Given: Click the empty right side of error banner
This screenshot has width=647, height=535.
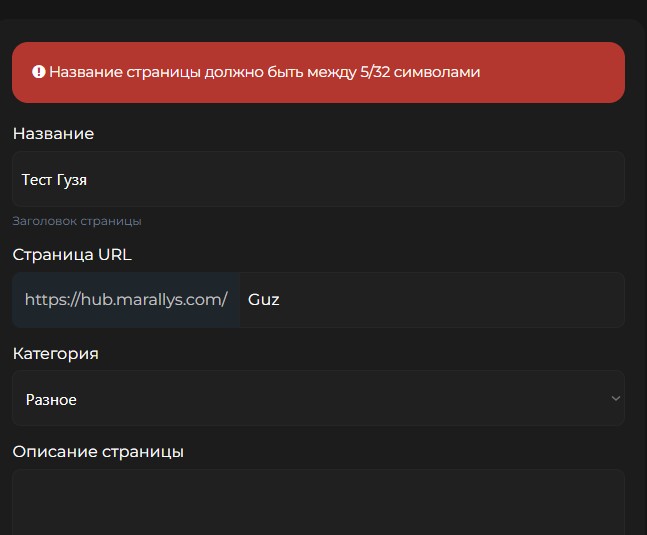Looking at the screenshot, I should tap(553, 72).
